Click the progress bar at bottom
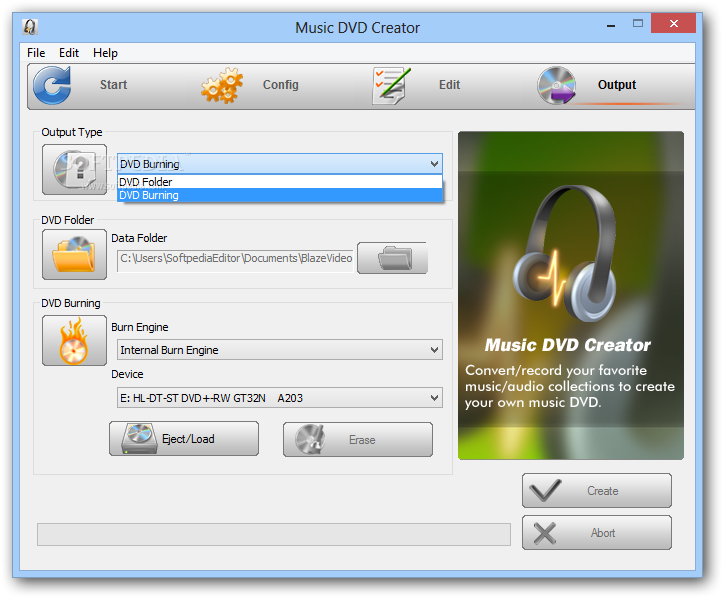Image resolution: width=723 pixels, height=598 pixels. point(274,534)
